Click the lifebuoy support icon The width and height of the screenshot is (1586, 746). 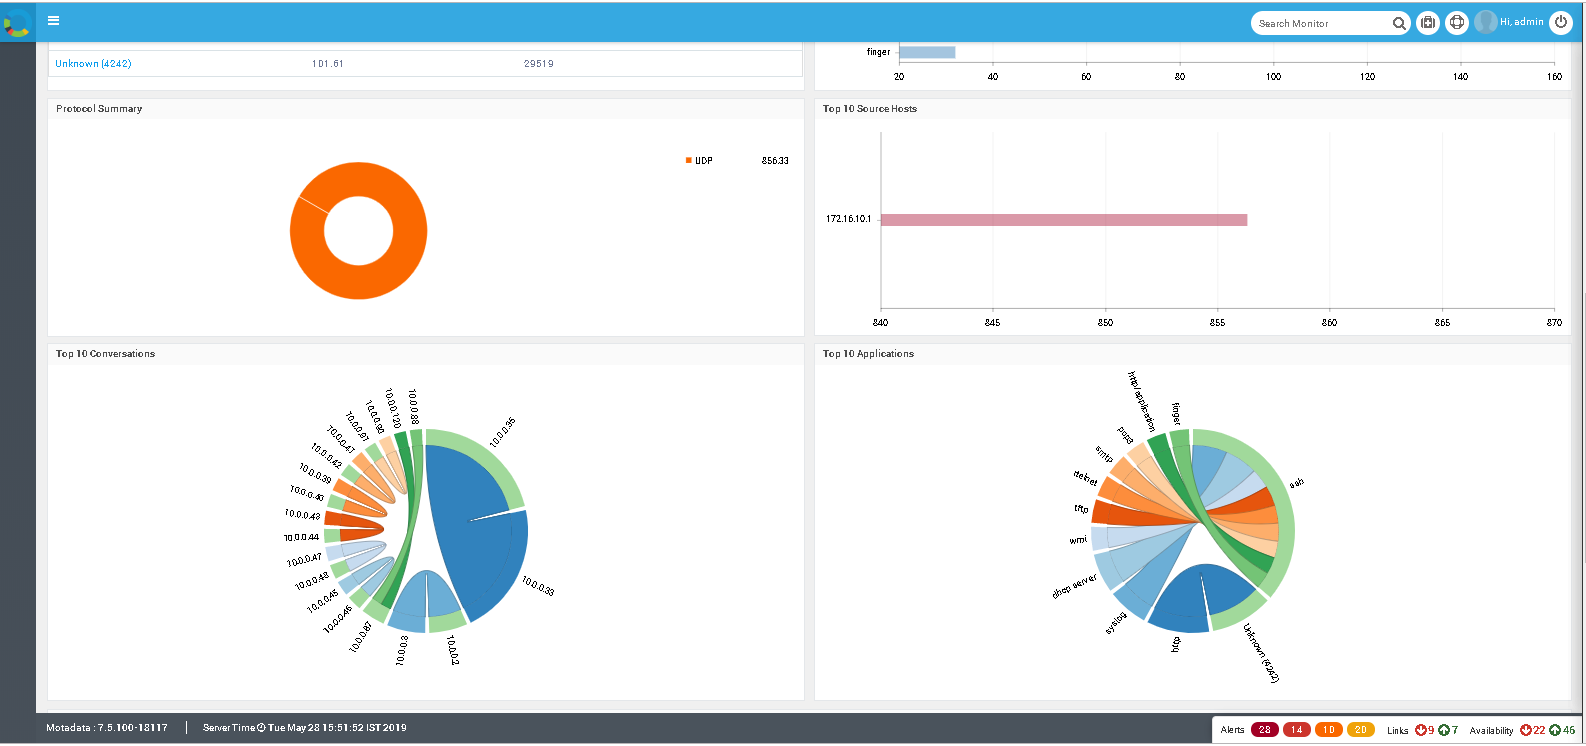(x=1457, y=22)
